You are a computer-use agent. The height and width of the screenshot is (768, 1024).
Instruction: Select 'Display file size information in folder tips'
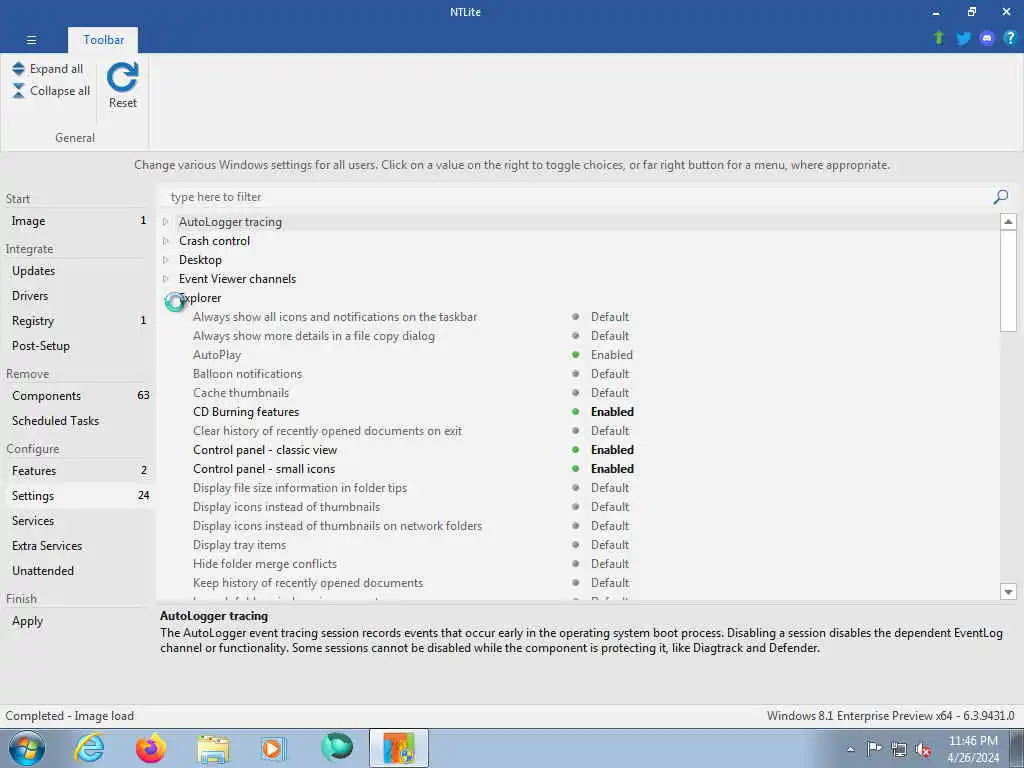click(x=300, y=488)
